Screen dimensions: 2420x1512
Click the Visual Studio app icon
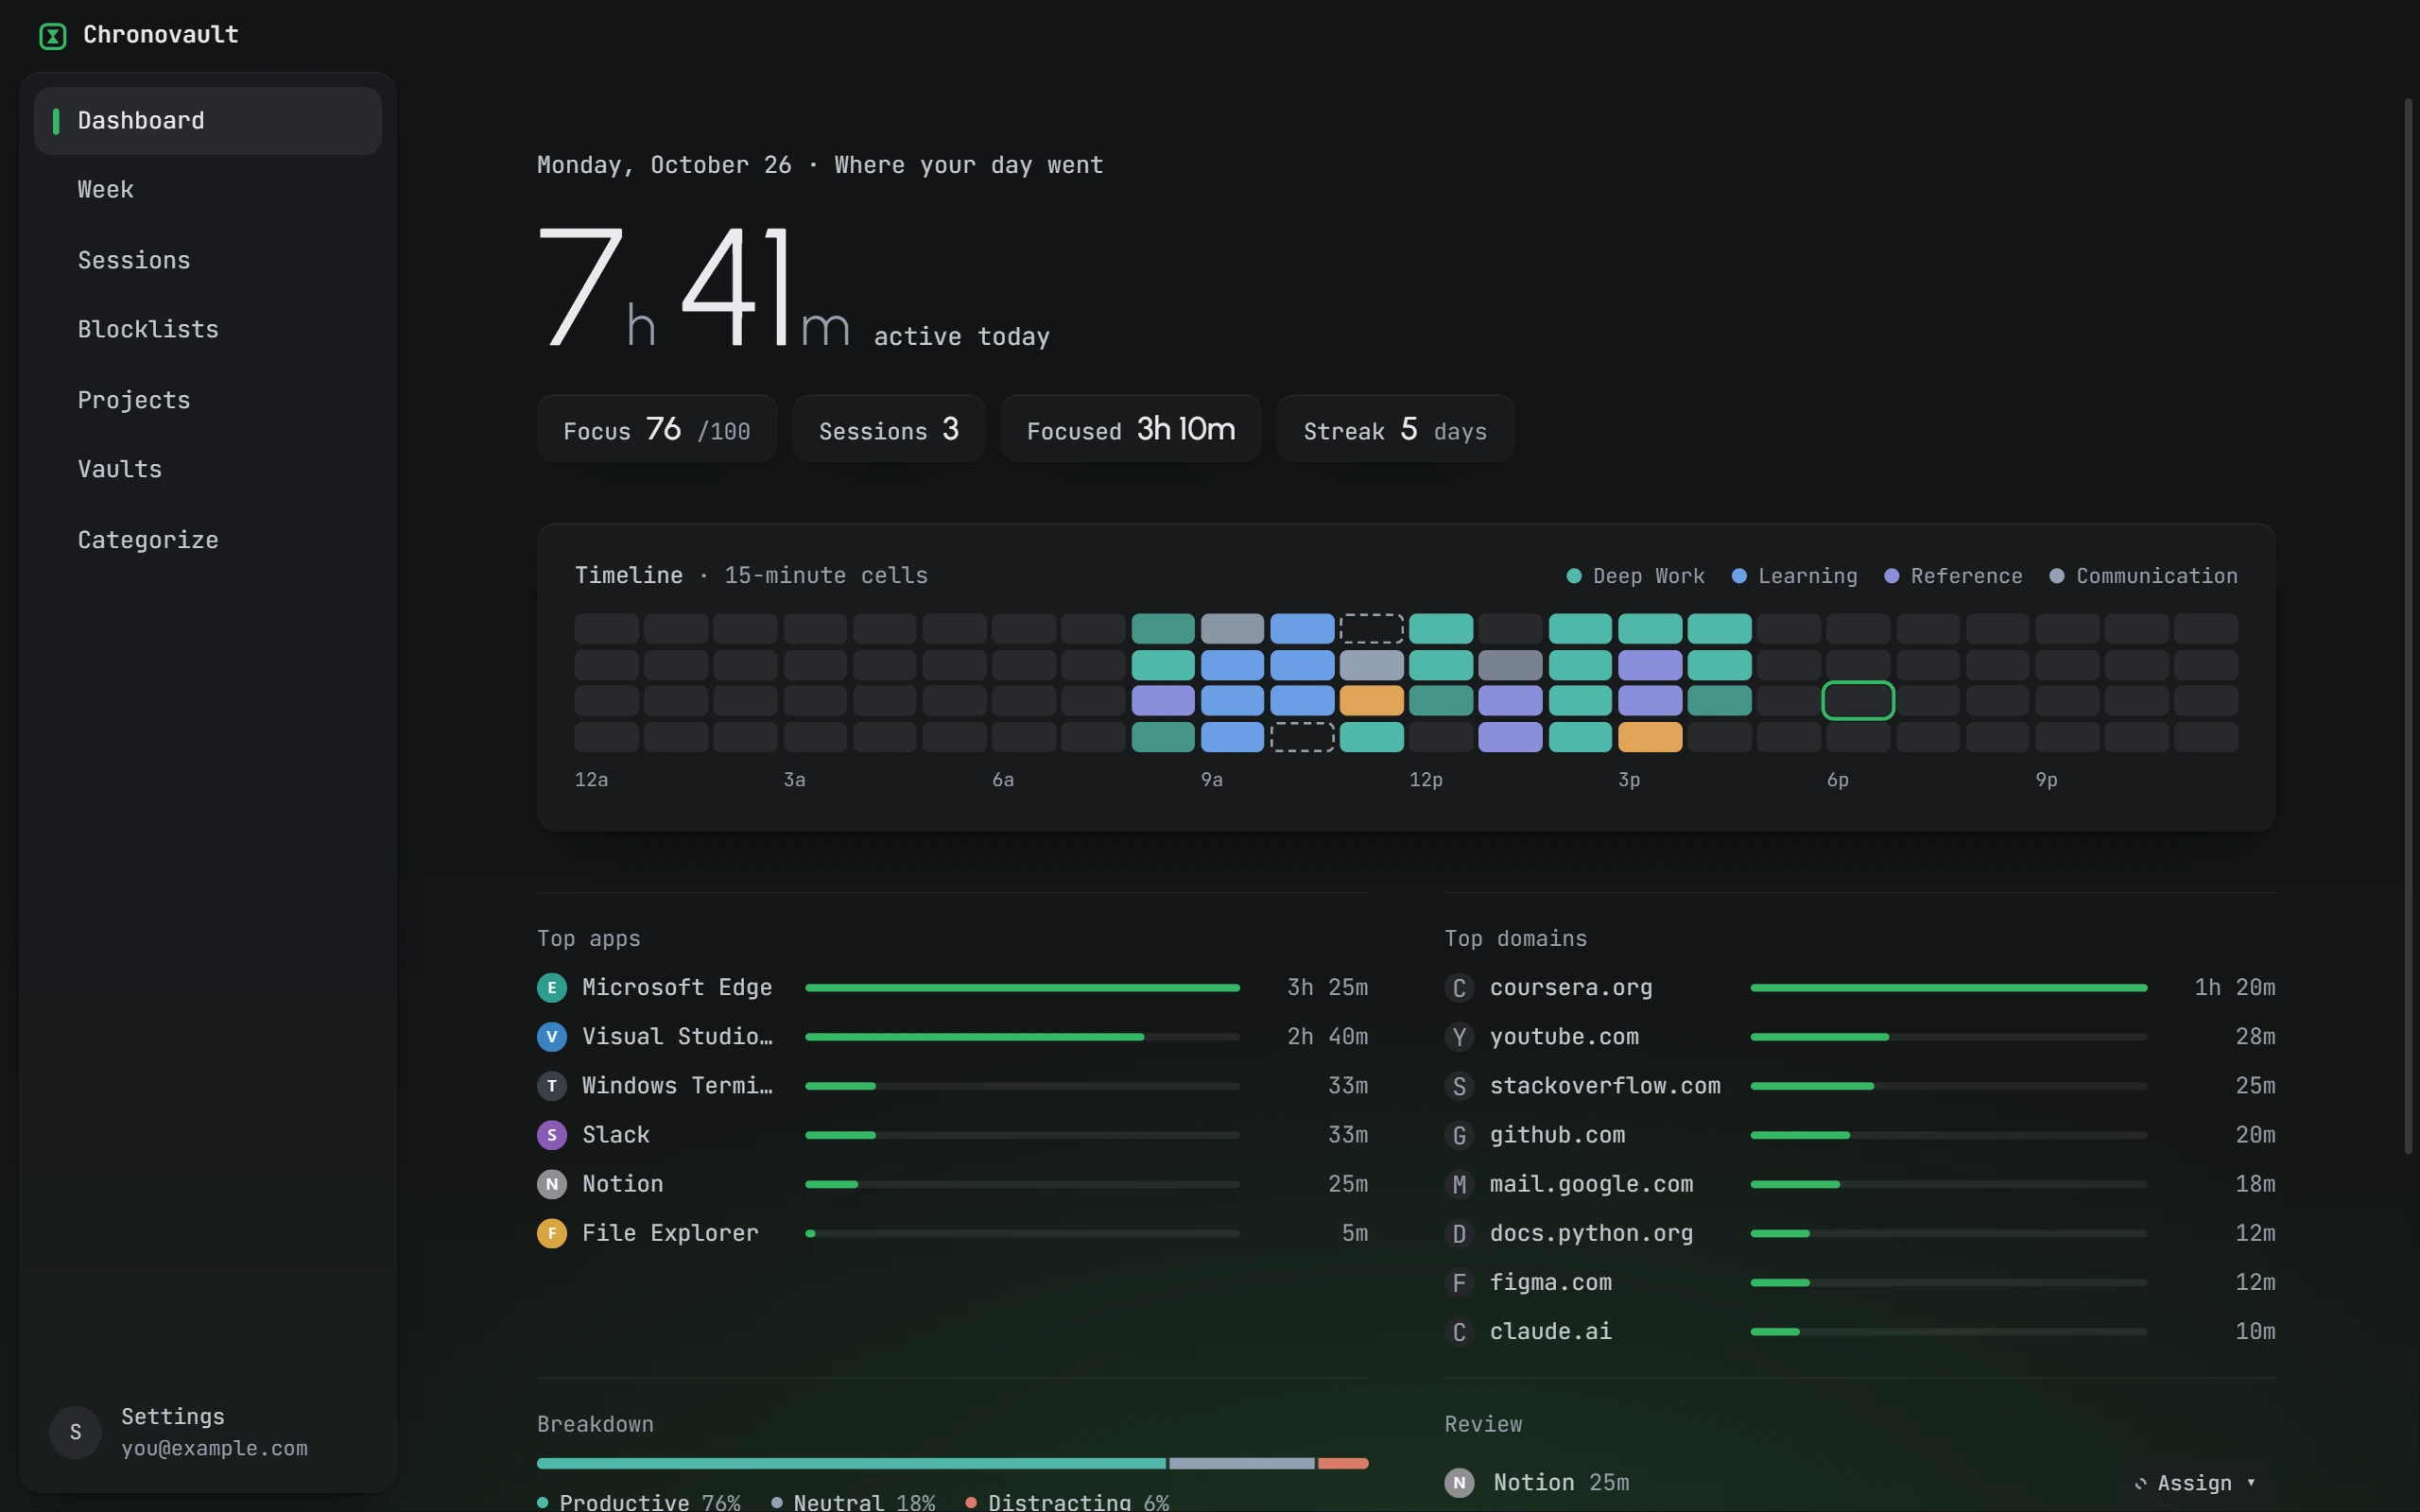[x=551, y=1037]
